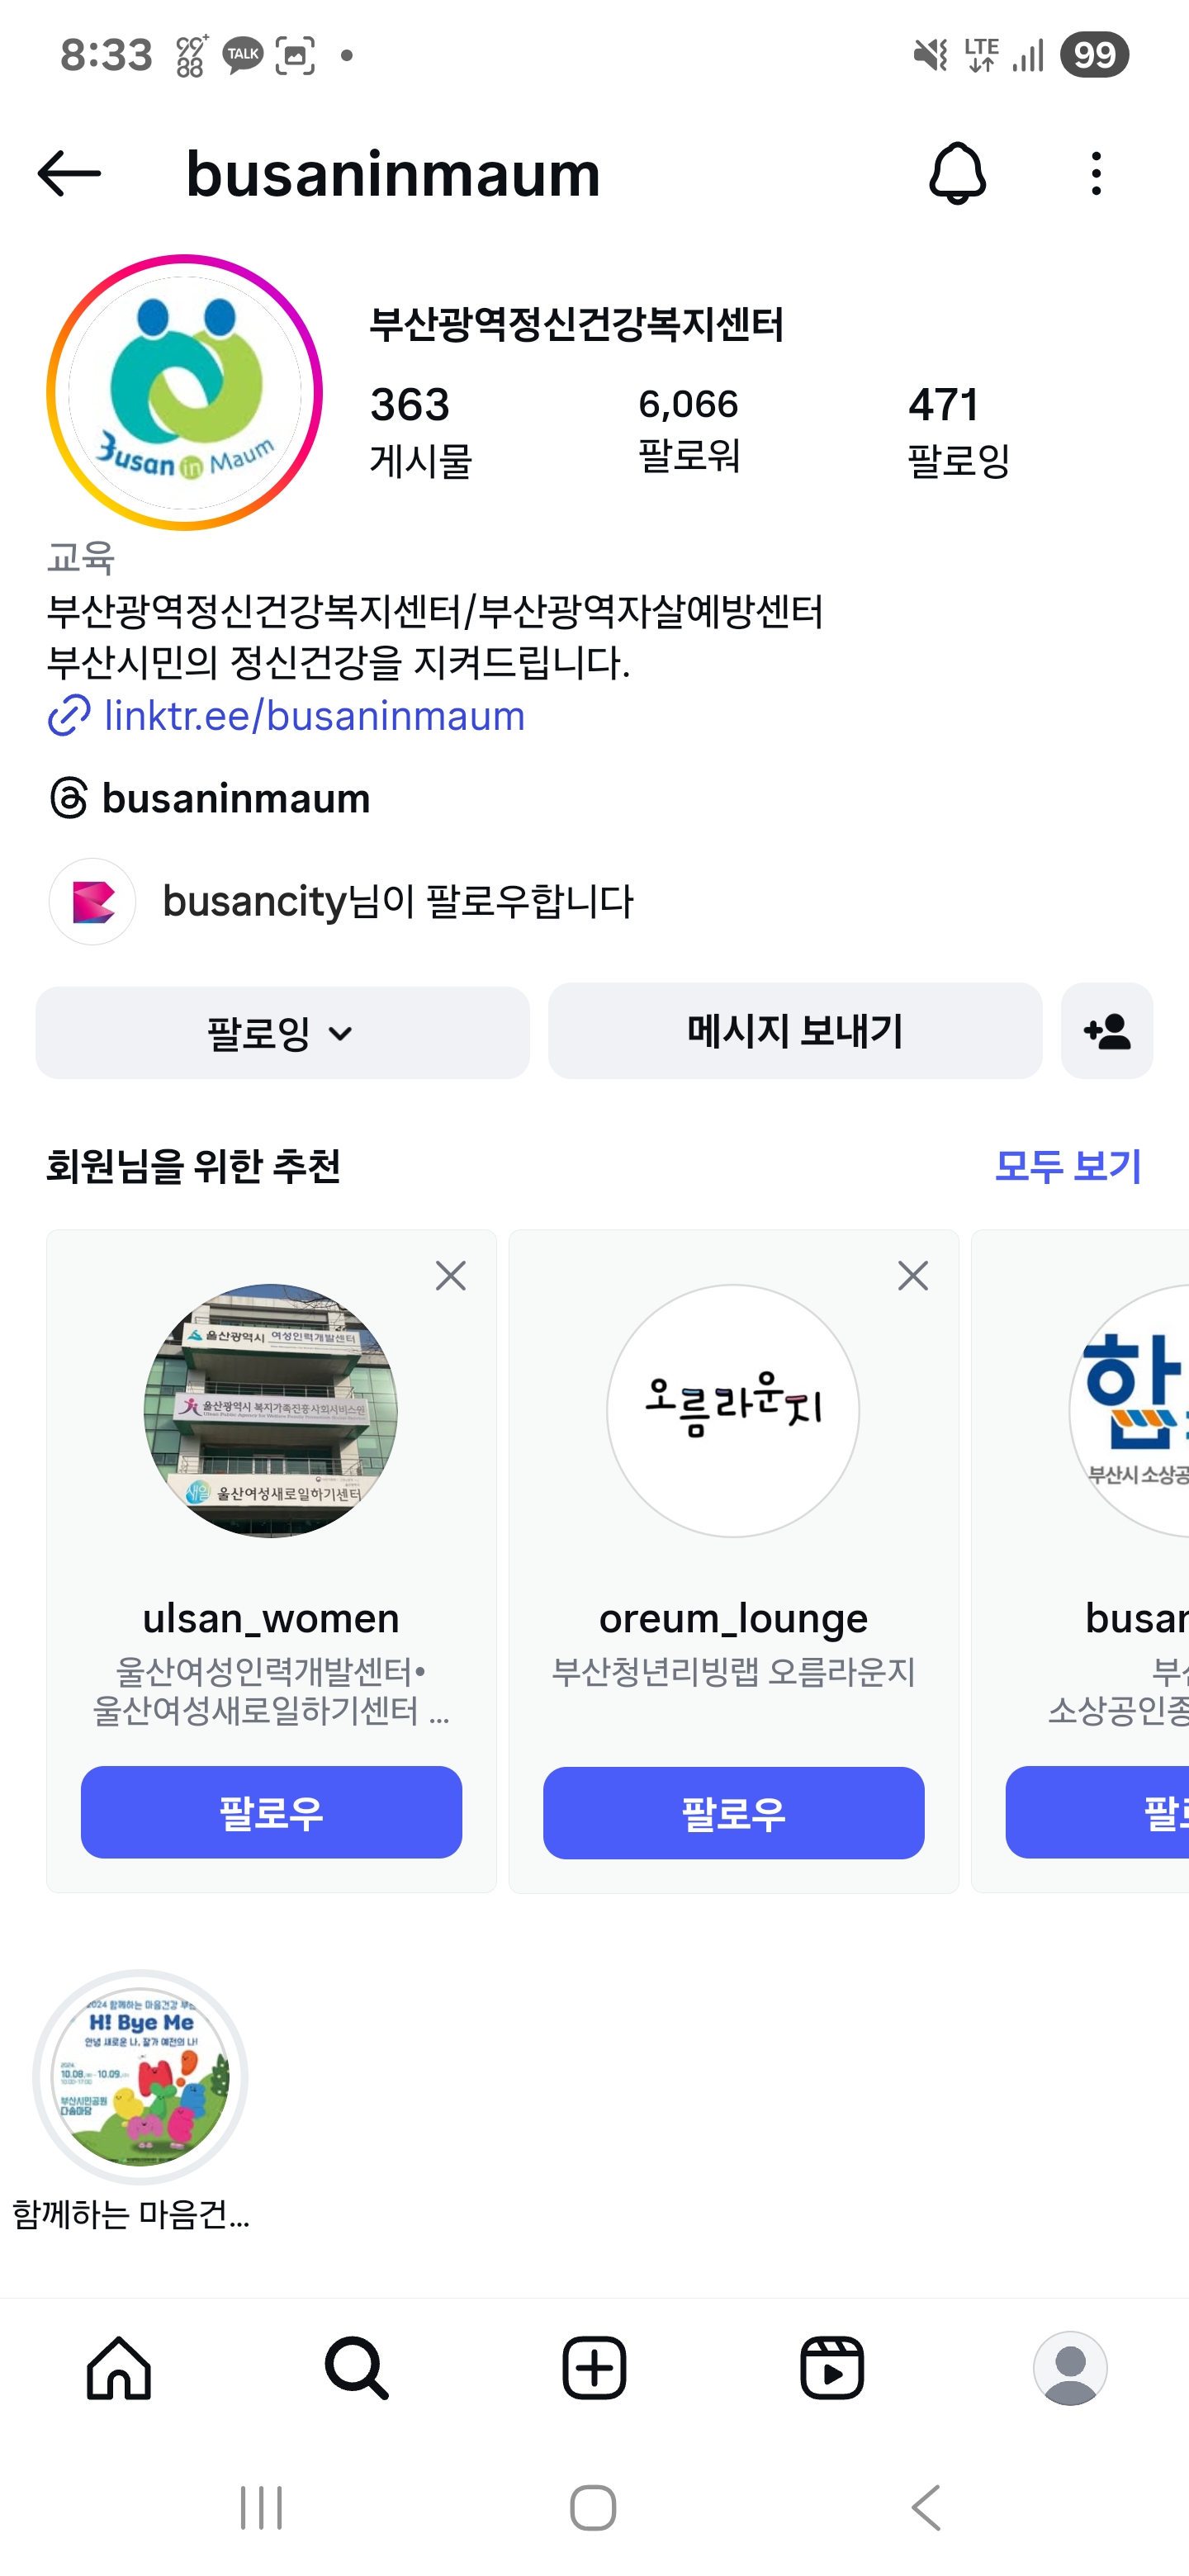The width and height of the screenshot is (1189, 2576).
Task: Open the Reels tab icon
Action: 832,2368
